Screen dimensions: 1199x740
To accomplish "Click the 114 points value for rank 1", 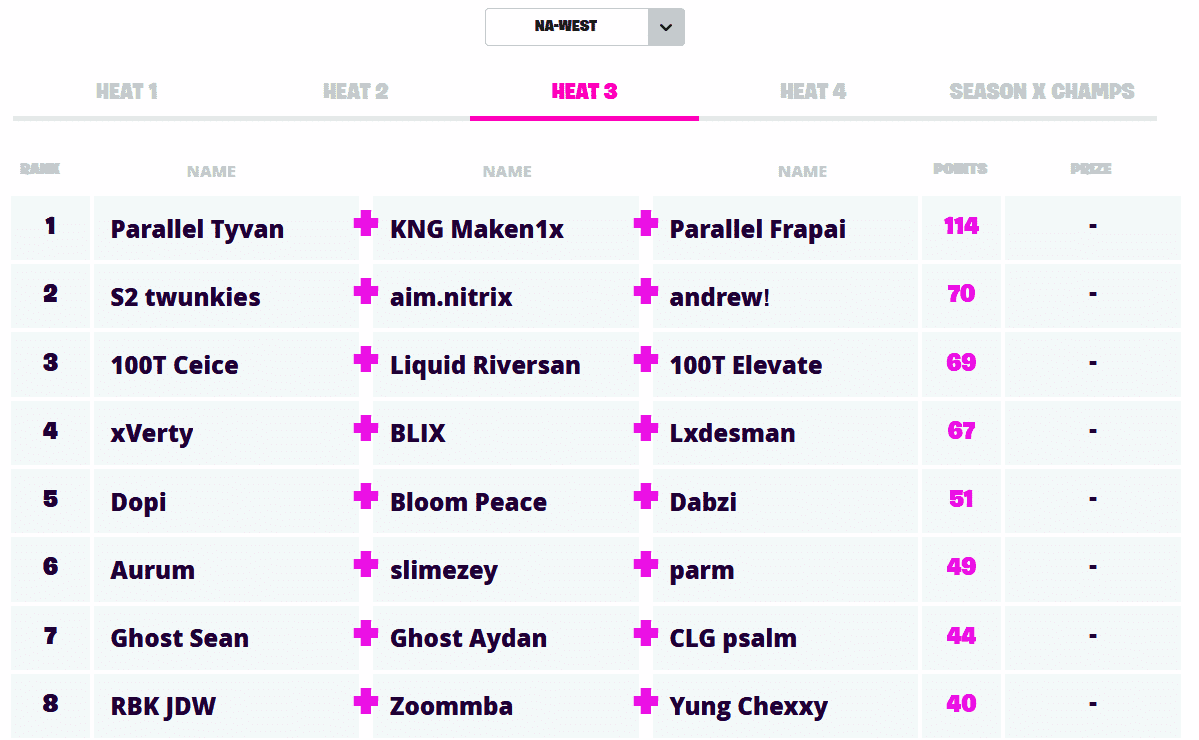I will point(961,226).
